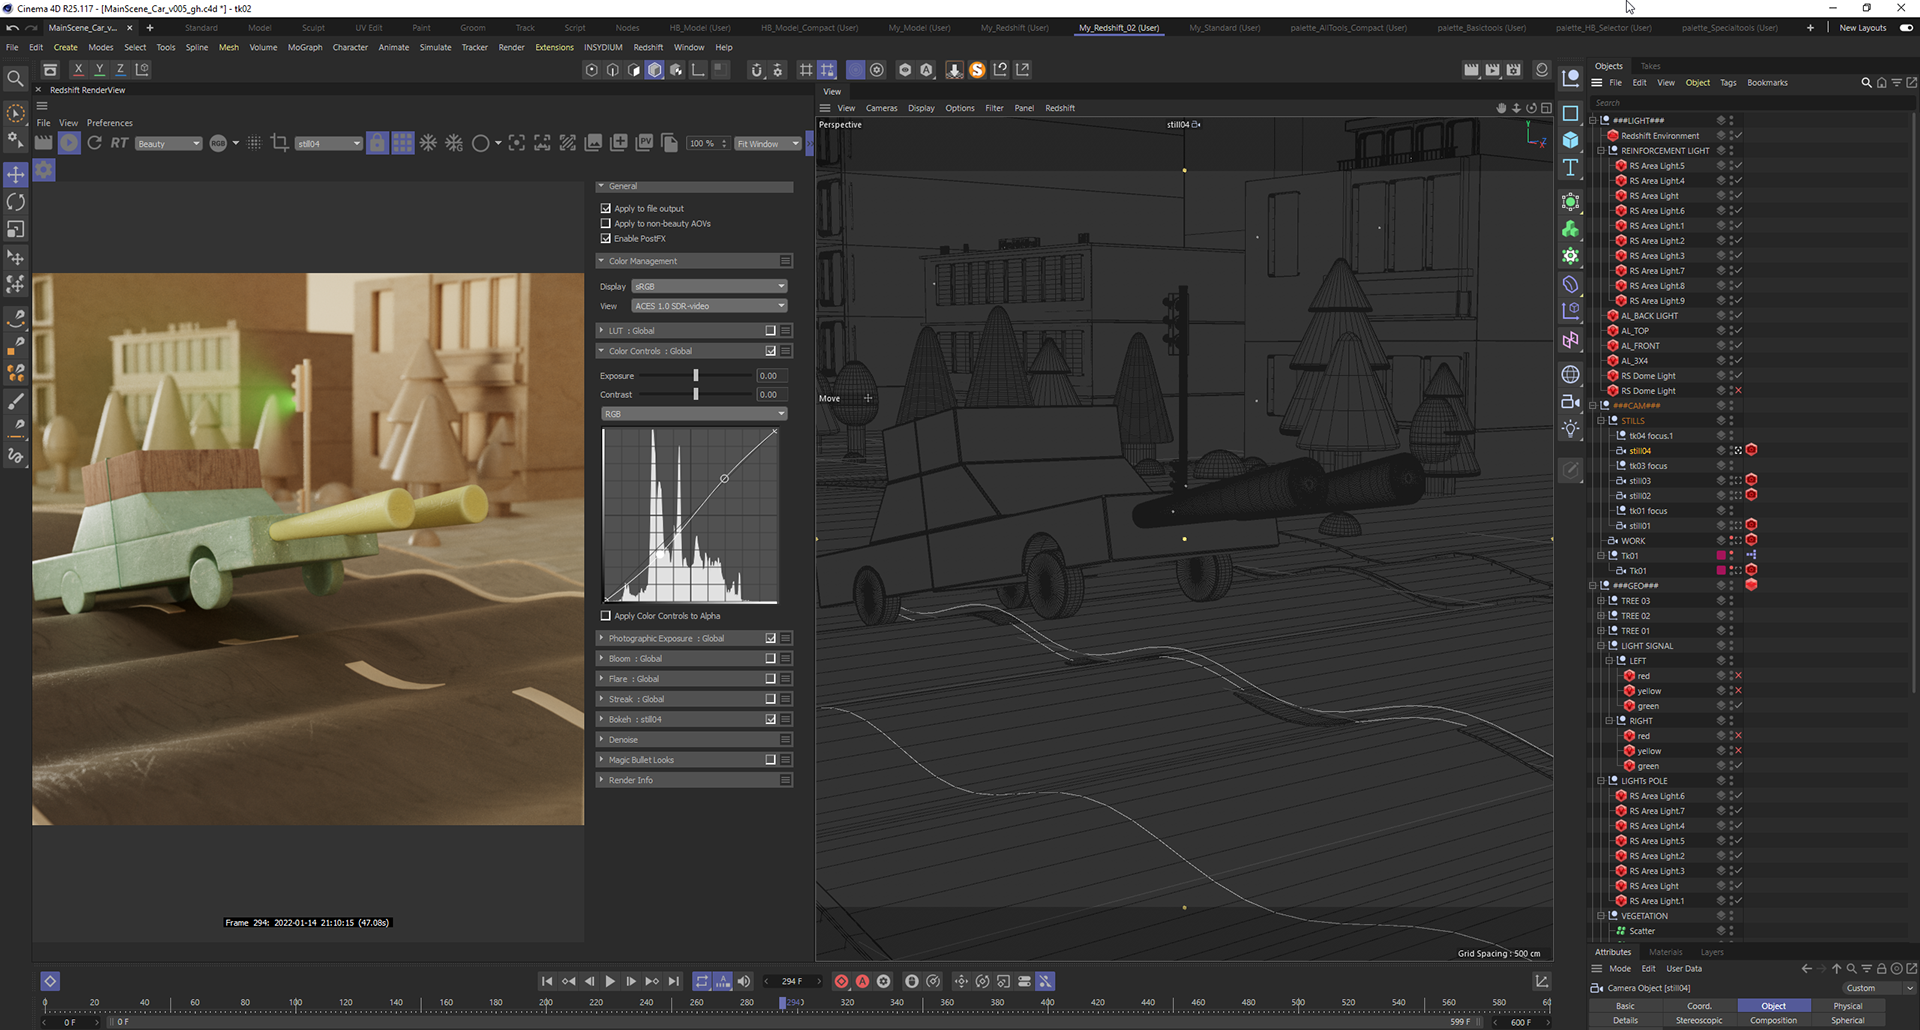Click the Coord. button in Attributes
The image size is (1920, 1030).
pyautogui.click(x=1699, y=1006)
